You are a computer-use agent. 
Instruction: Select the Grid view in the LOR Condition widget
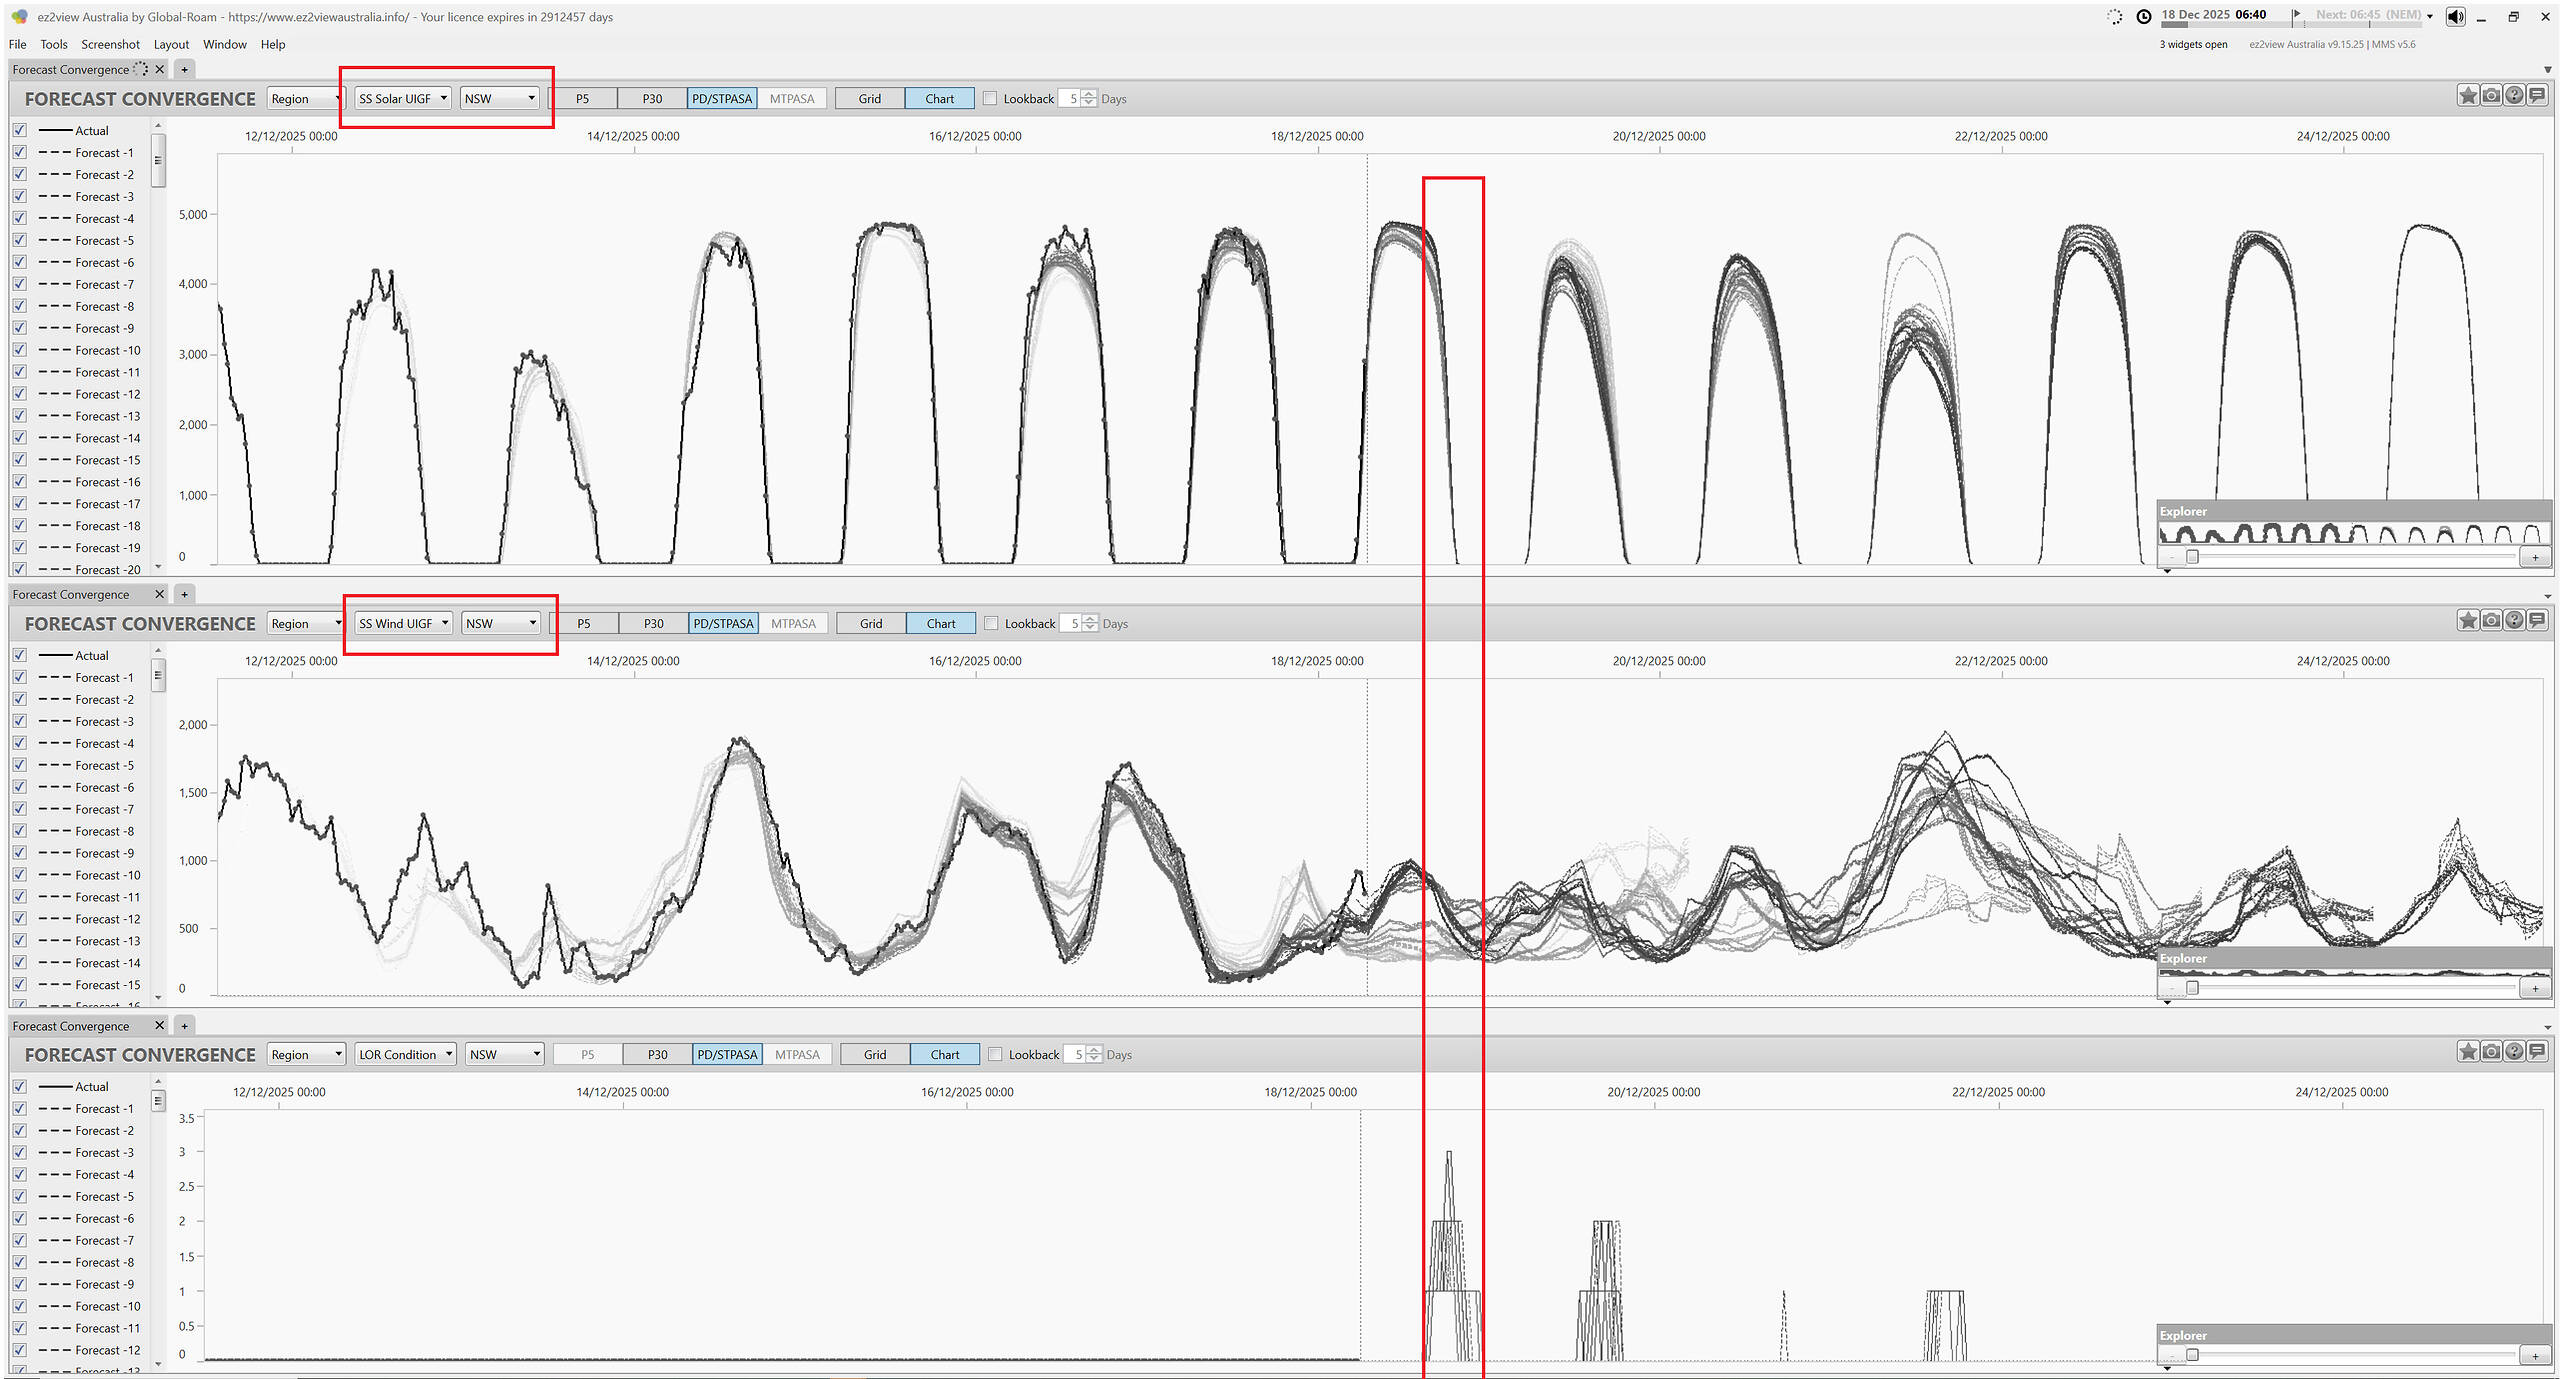[x=875, y=1055]
